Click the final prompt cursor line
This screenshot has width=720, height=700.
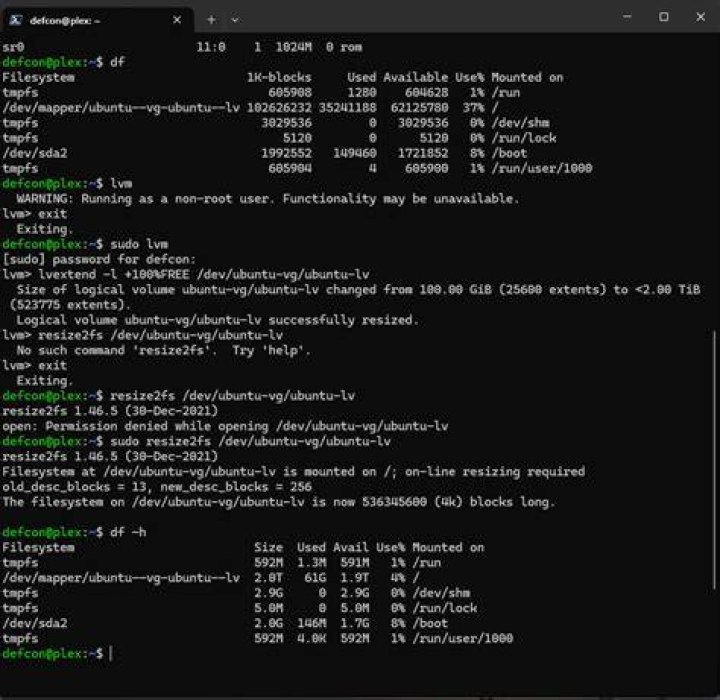click(x=57, y=654)
